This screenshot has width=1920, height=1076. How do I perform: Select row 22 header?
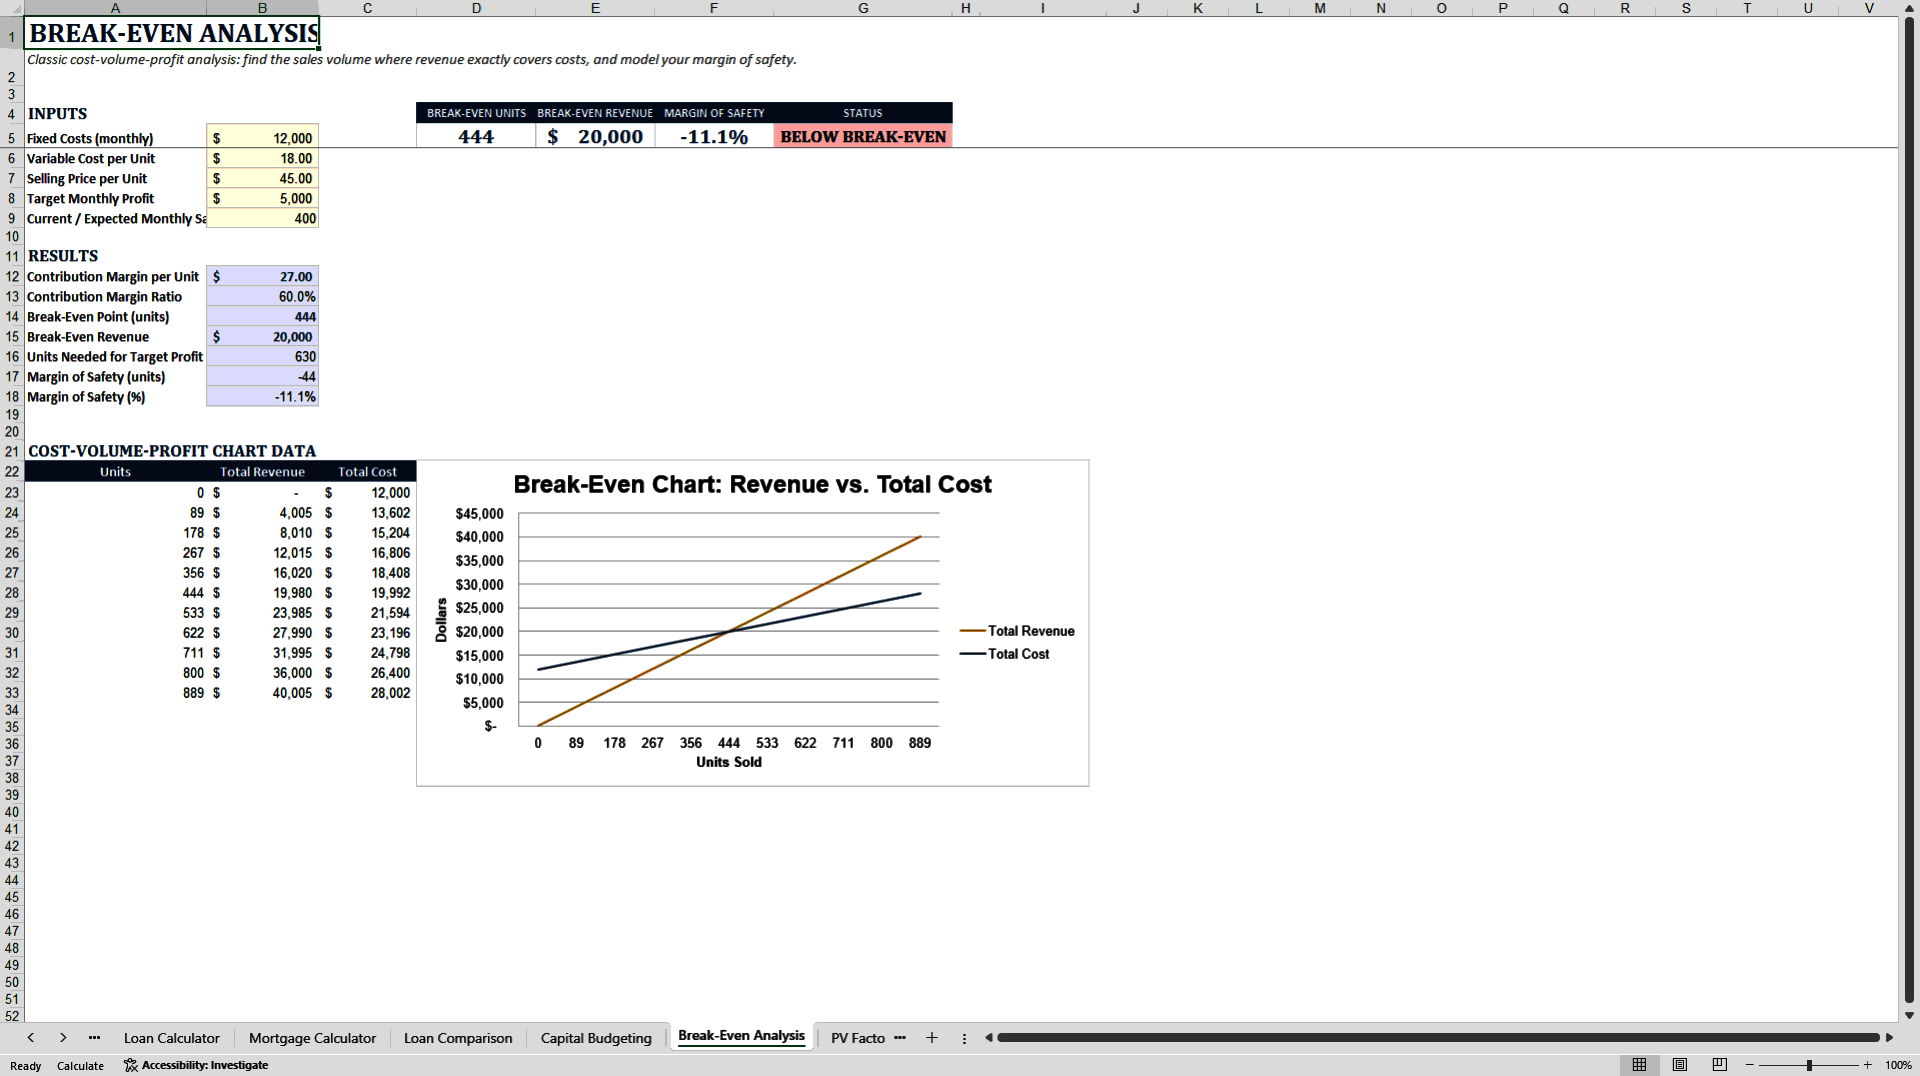click(x=12, y=472)
